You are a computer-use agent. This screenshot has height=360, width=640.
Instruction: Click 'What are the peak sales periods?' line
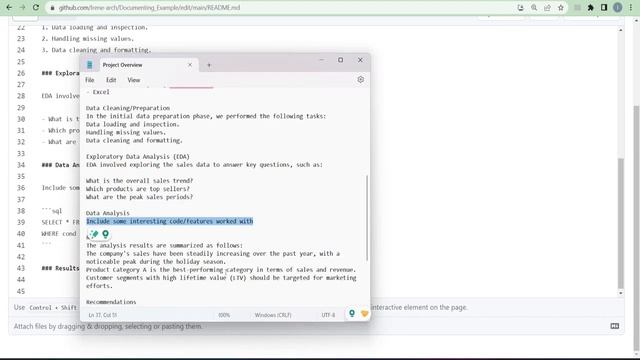tap(139, 197)
